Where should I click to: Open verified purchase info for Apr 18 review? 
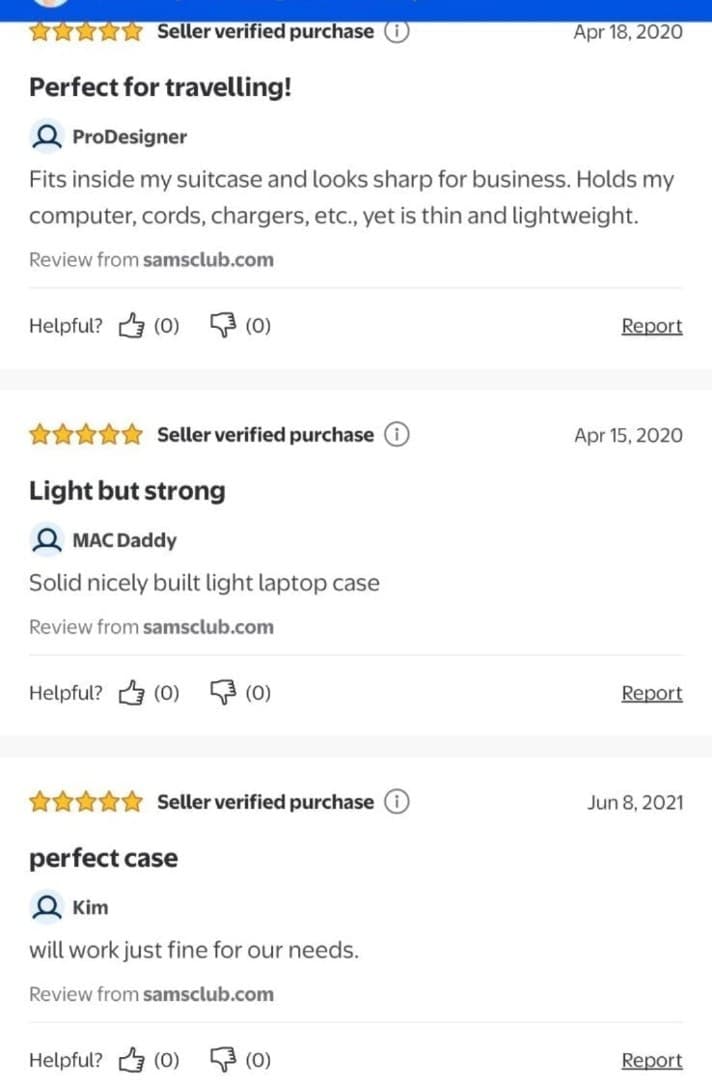[397, 31]
